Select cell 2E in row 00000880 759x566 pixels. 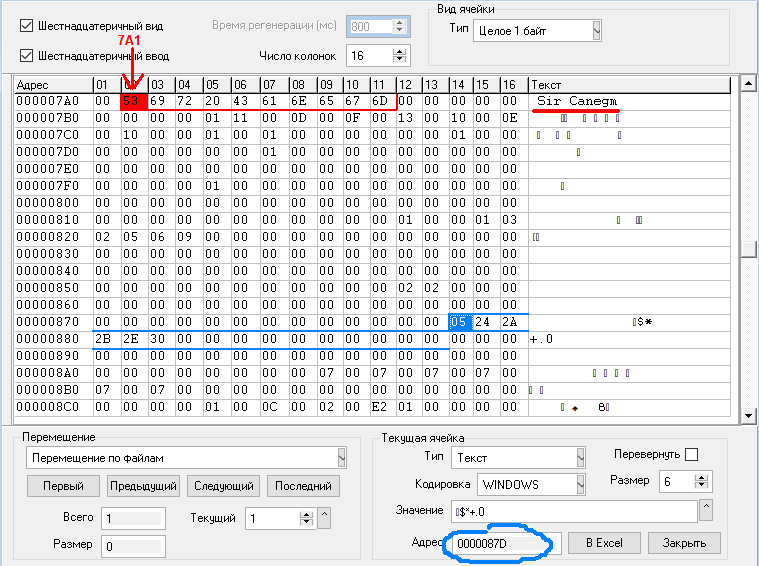(x=134, y=339)
